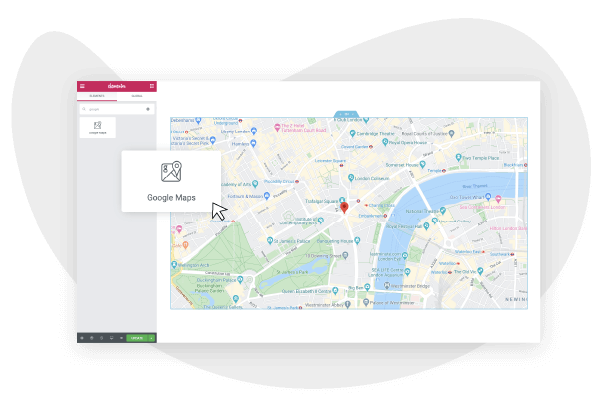Open the widgets grid icon in header
This screenshot has width=601, height=401.
152,86
